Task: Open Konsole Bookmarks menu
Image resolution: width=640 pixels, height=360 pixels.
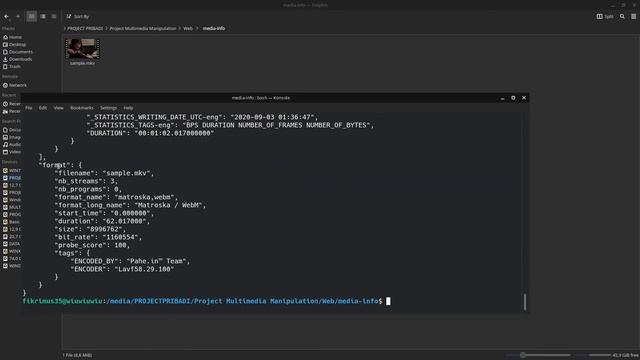Action: tap(82, 108)
